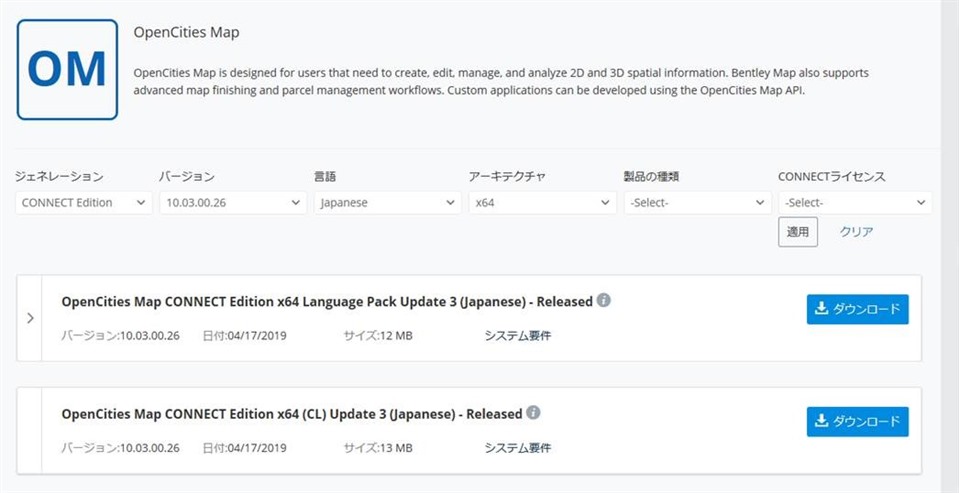Click the Language Pack Update 3 title
The width and height of the screenshot is (959, 493).
[x=327, y=301]
